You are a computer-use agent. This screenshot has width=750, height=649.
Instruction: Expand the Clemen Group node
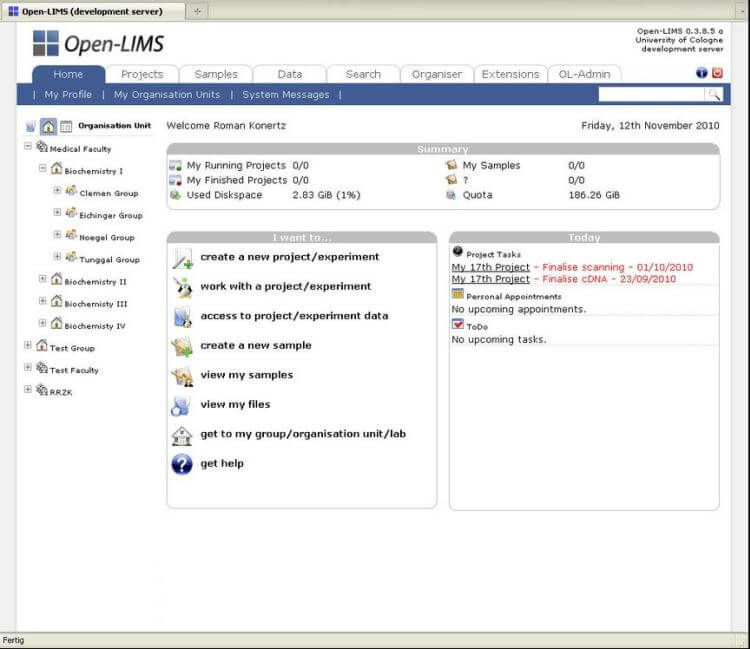point(57,190)
